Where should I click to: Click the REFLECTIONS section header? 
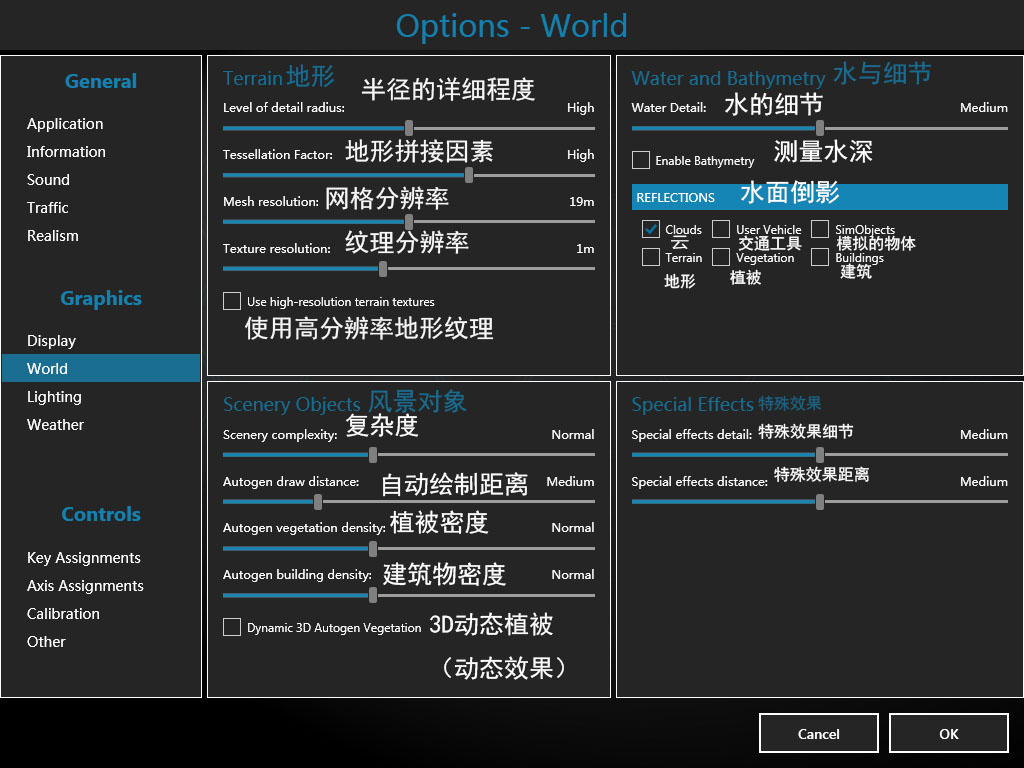click(820, 197)
